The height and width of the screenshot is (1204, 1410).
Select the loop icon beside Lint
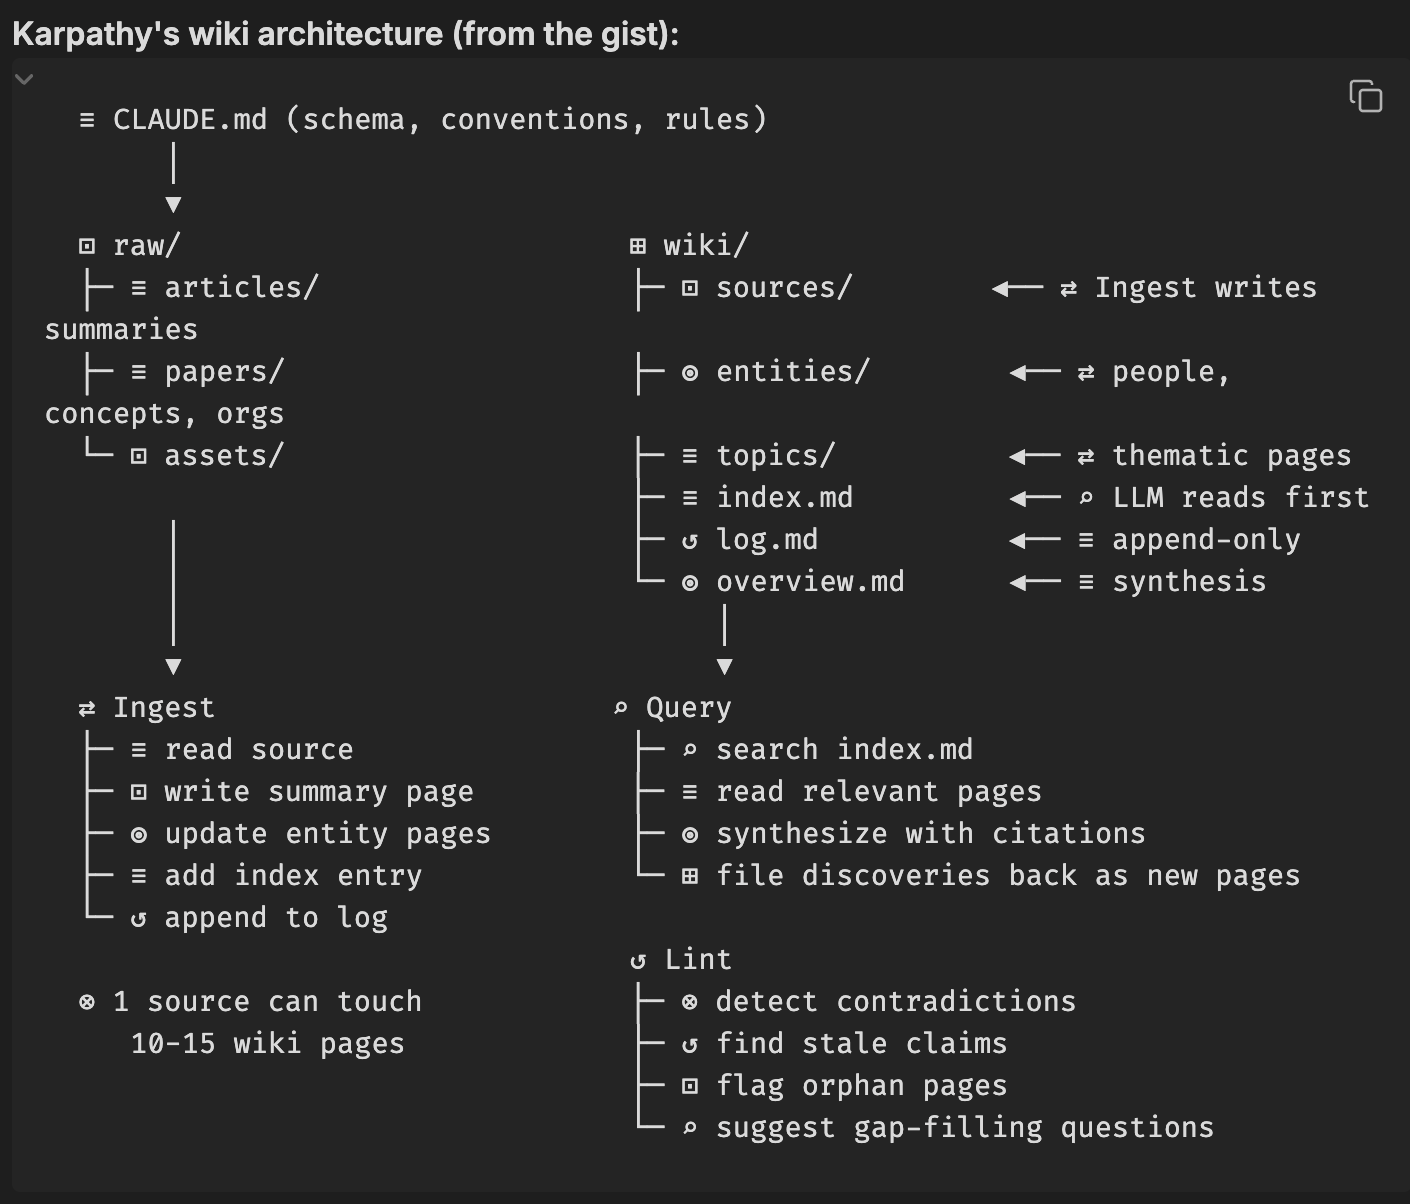(x=638, y=959)
